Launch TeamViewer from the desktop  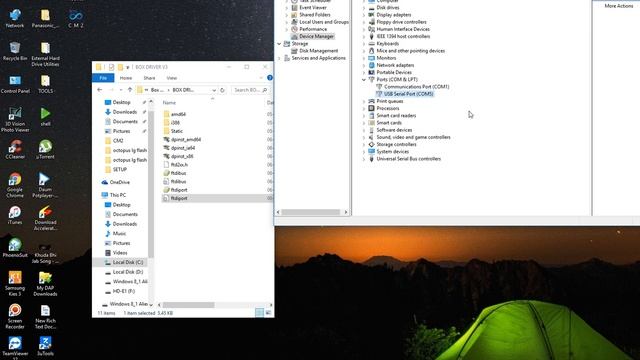pyautogui.click(x=15, y=348)
